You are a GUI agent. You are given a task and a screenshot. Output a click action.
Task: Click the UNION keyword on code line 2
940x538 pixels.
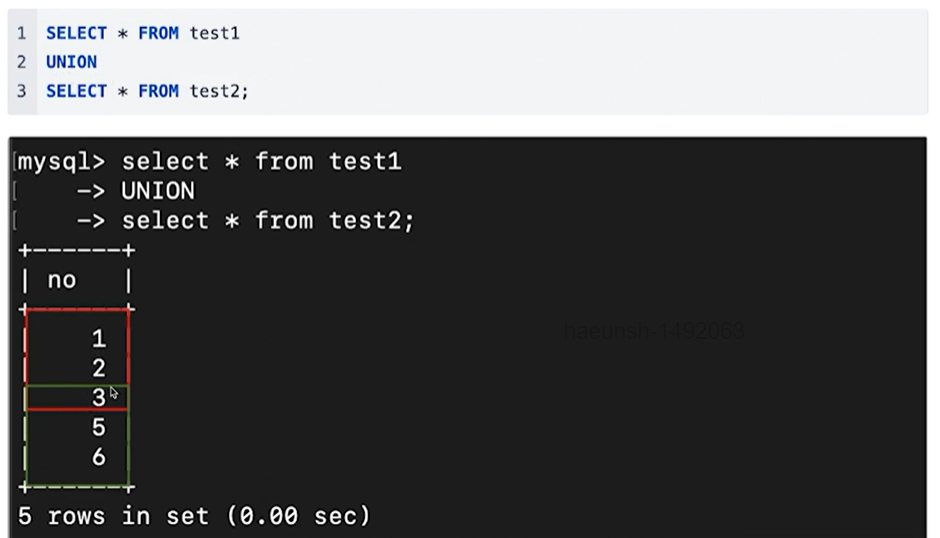coord(71,62)
